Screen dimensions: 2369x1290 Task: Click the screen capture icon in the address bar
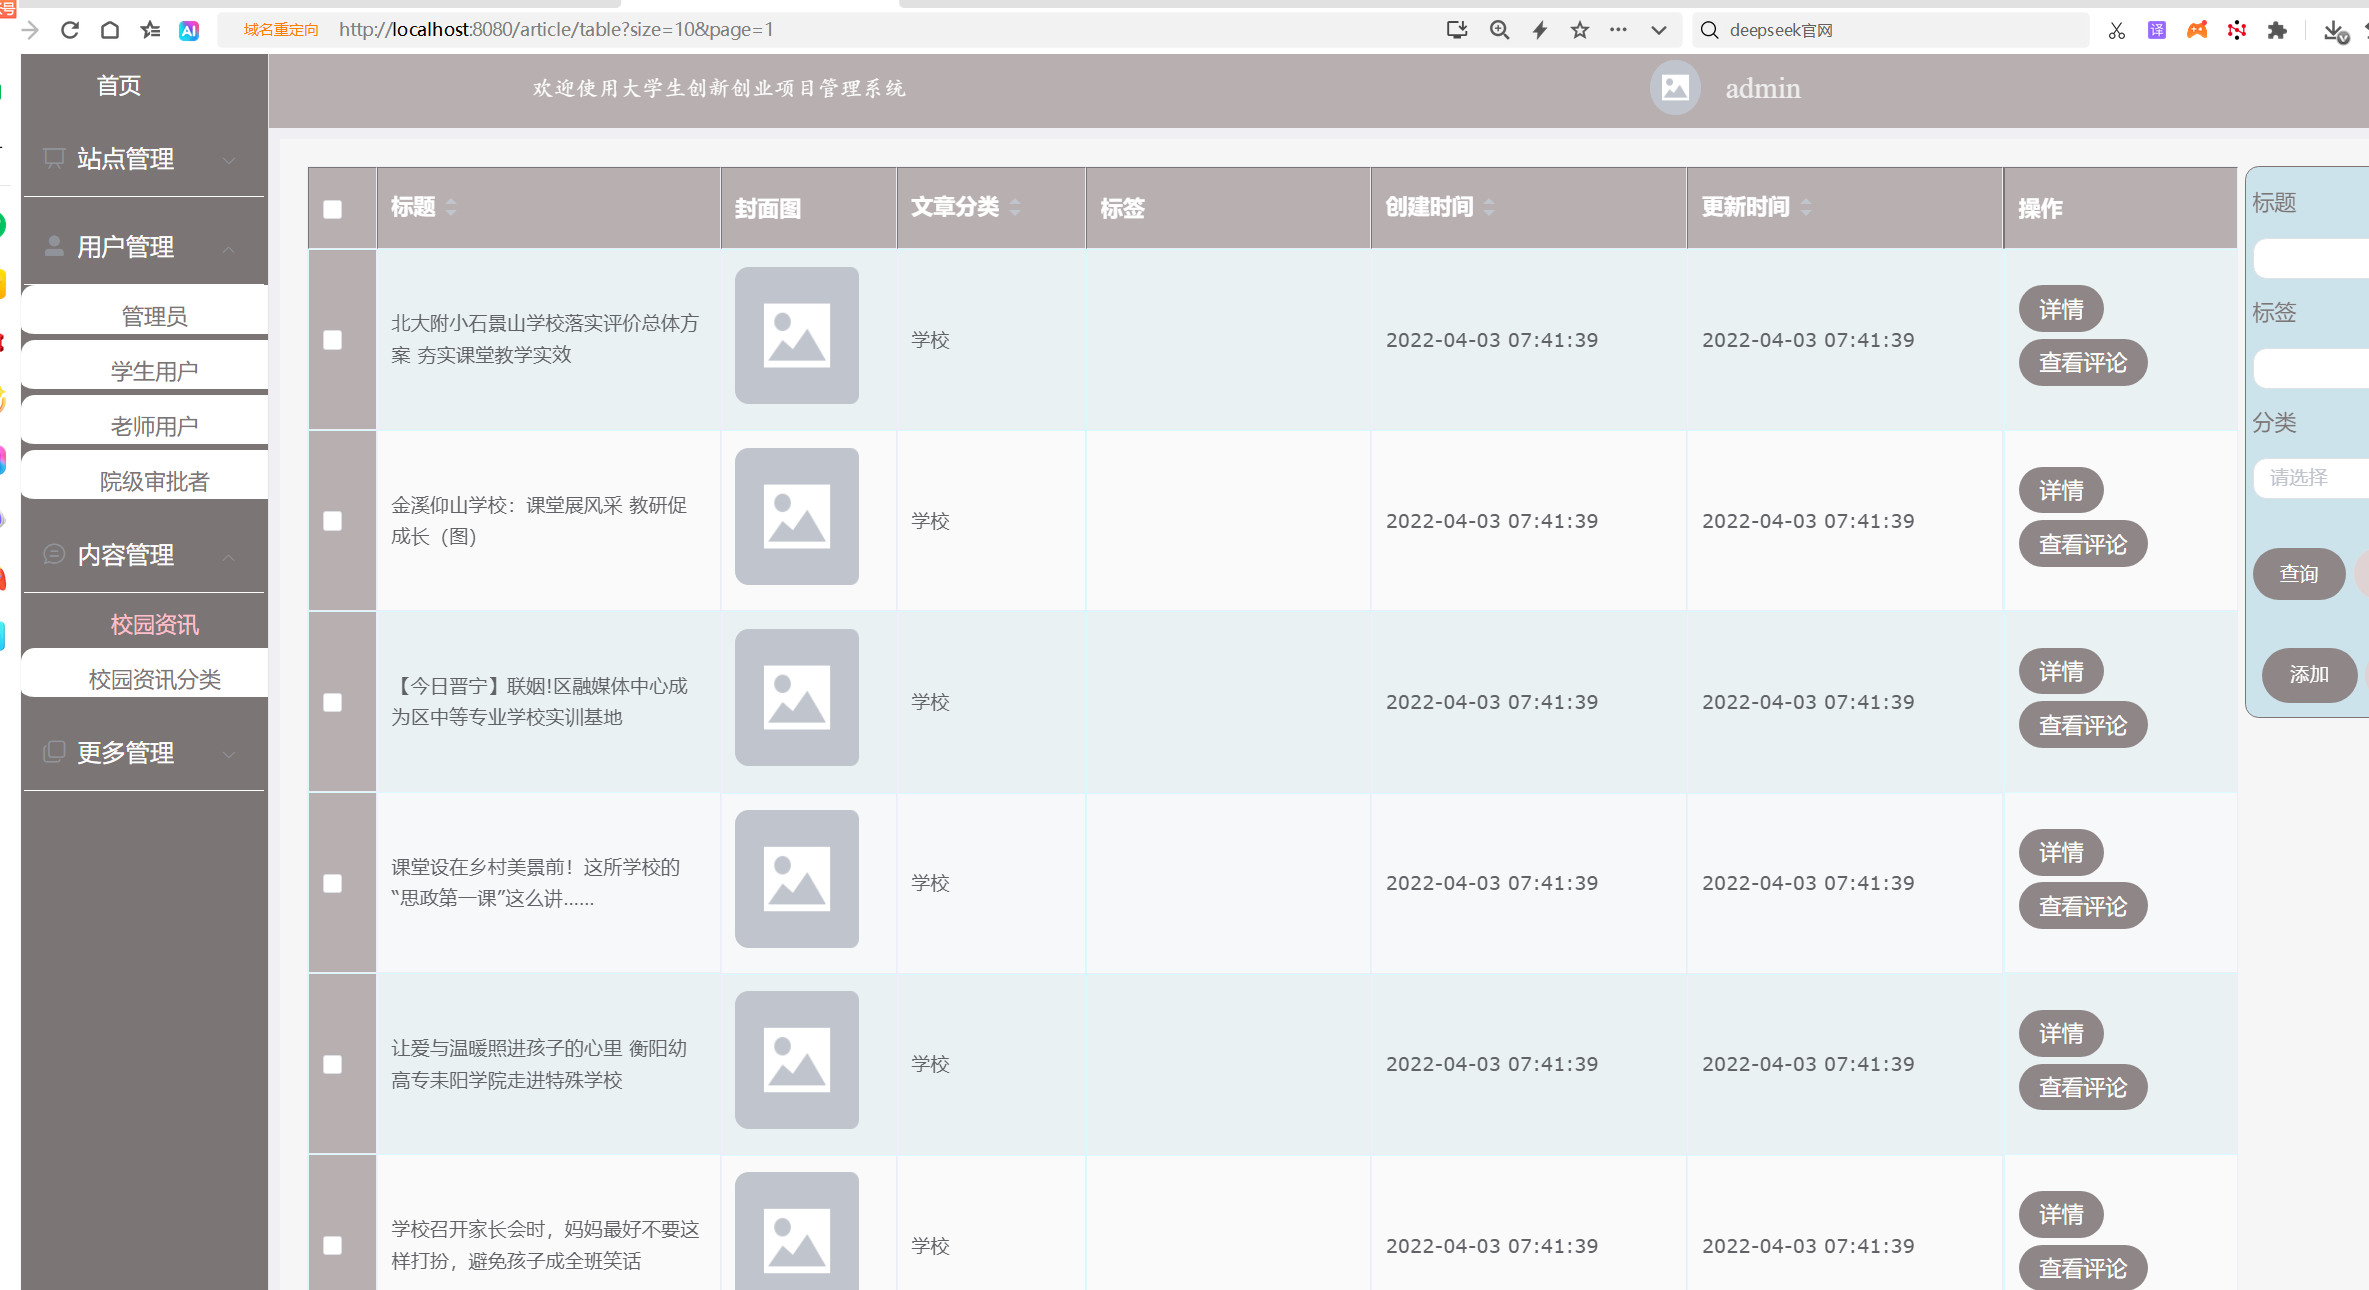click(x=1457, y=30)
